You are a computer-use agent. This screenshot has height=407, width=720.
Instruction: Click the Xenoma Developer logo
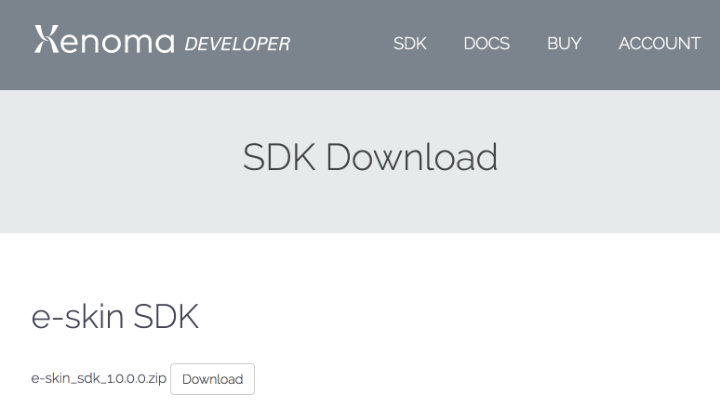tap(162, 40)
